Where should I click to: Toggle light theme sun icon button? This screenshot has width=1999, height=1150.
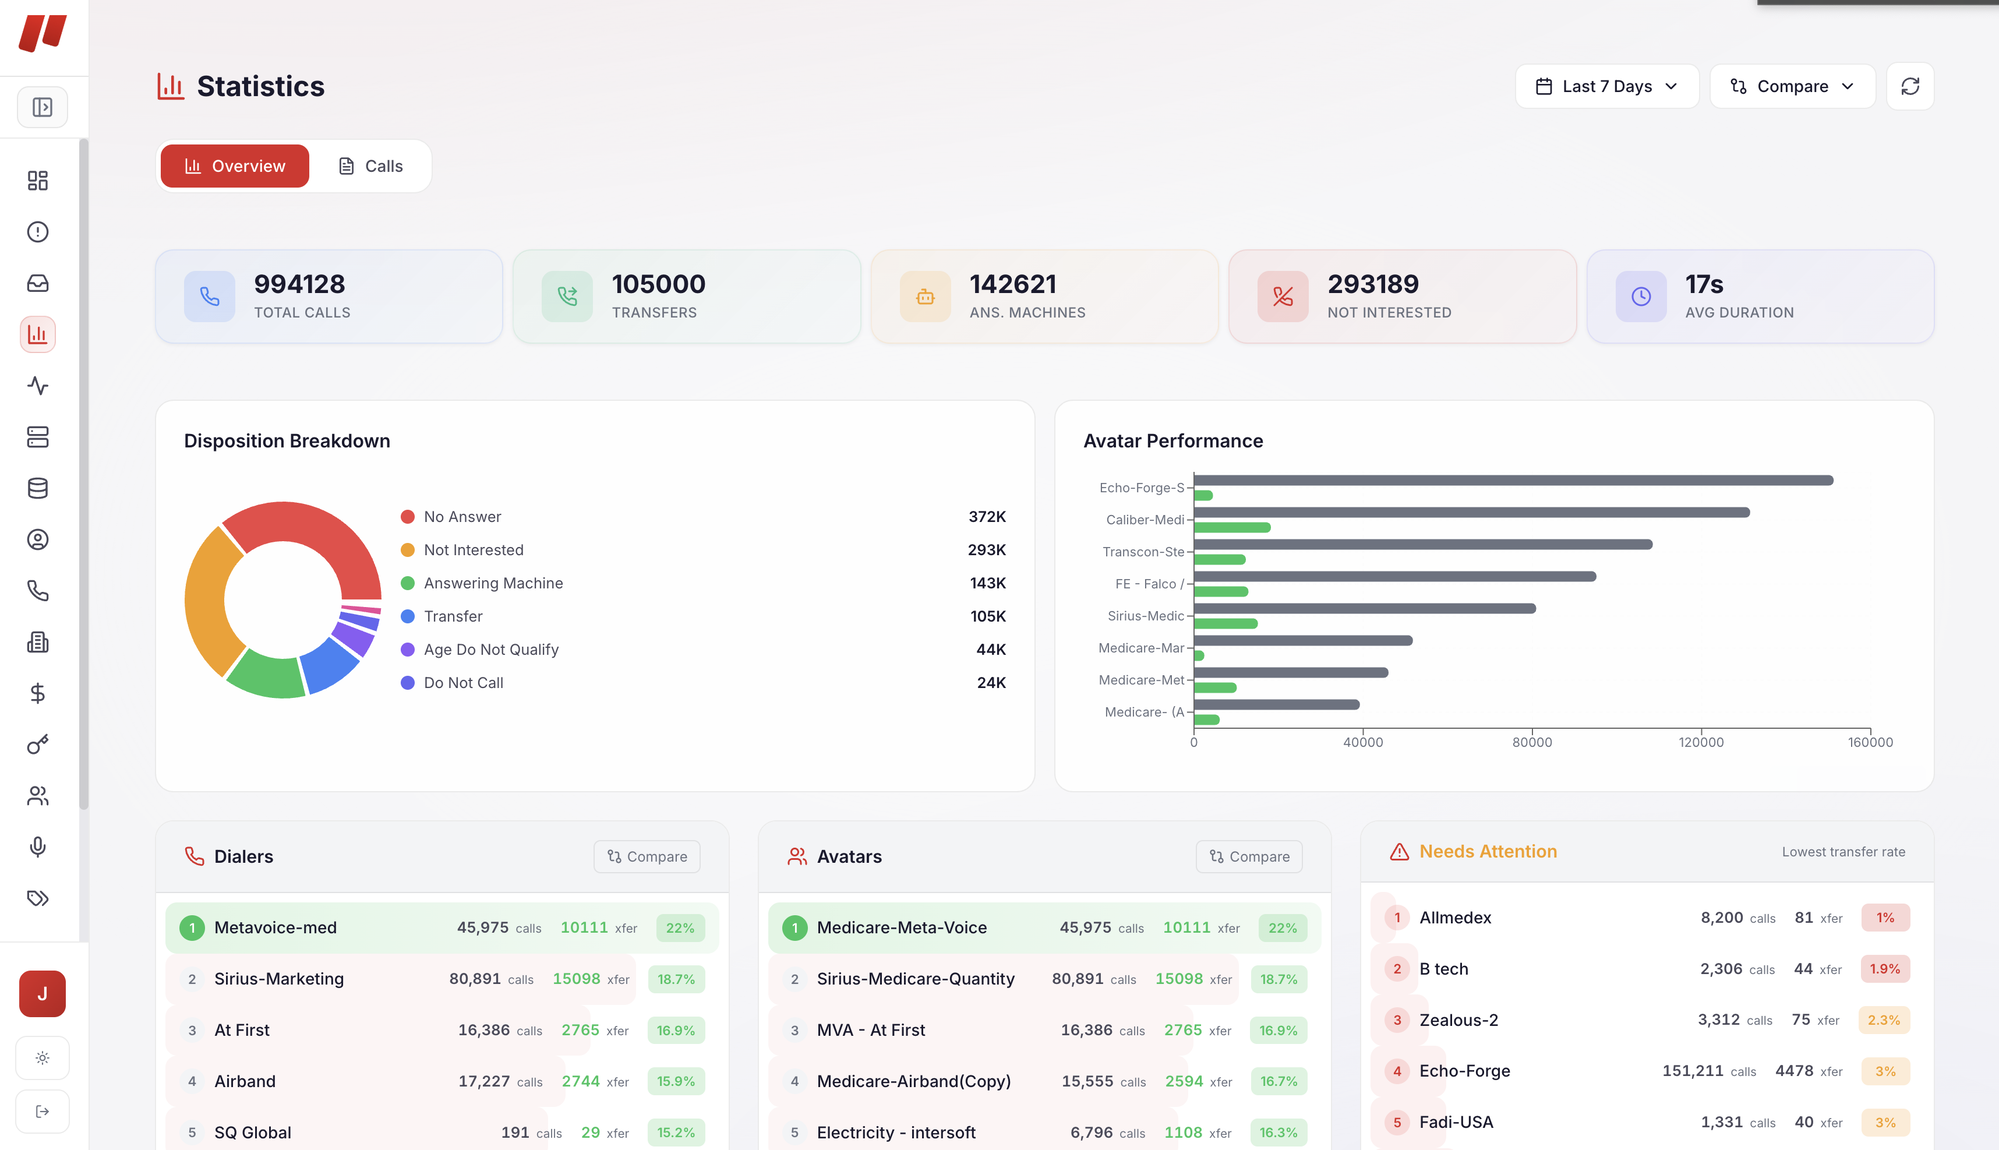[x=42, y=1058]
